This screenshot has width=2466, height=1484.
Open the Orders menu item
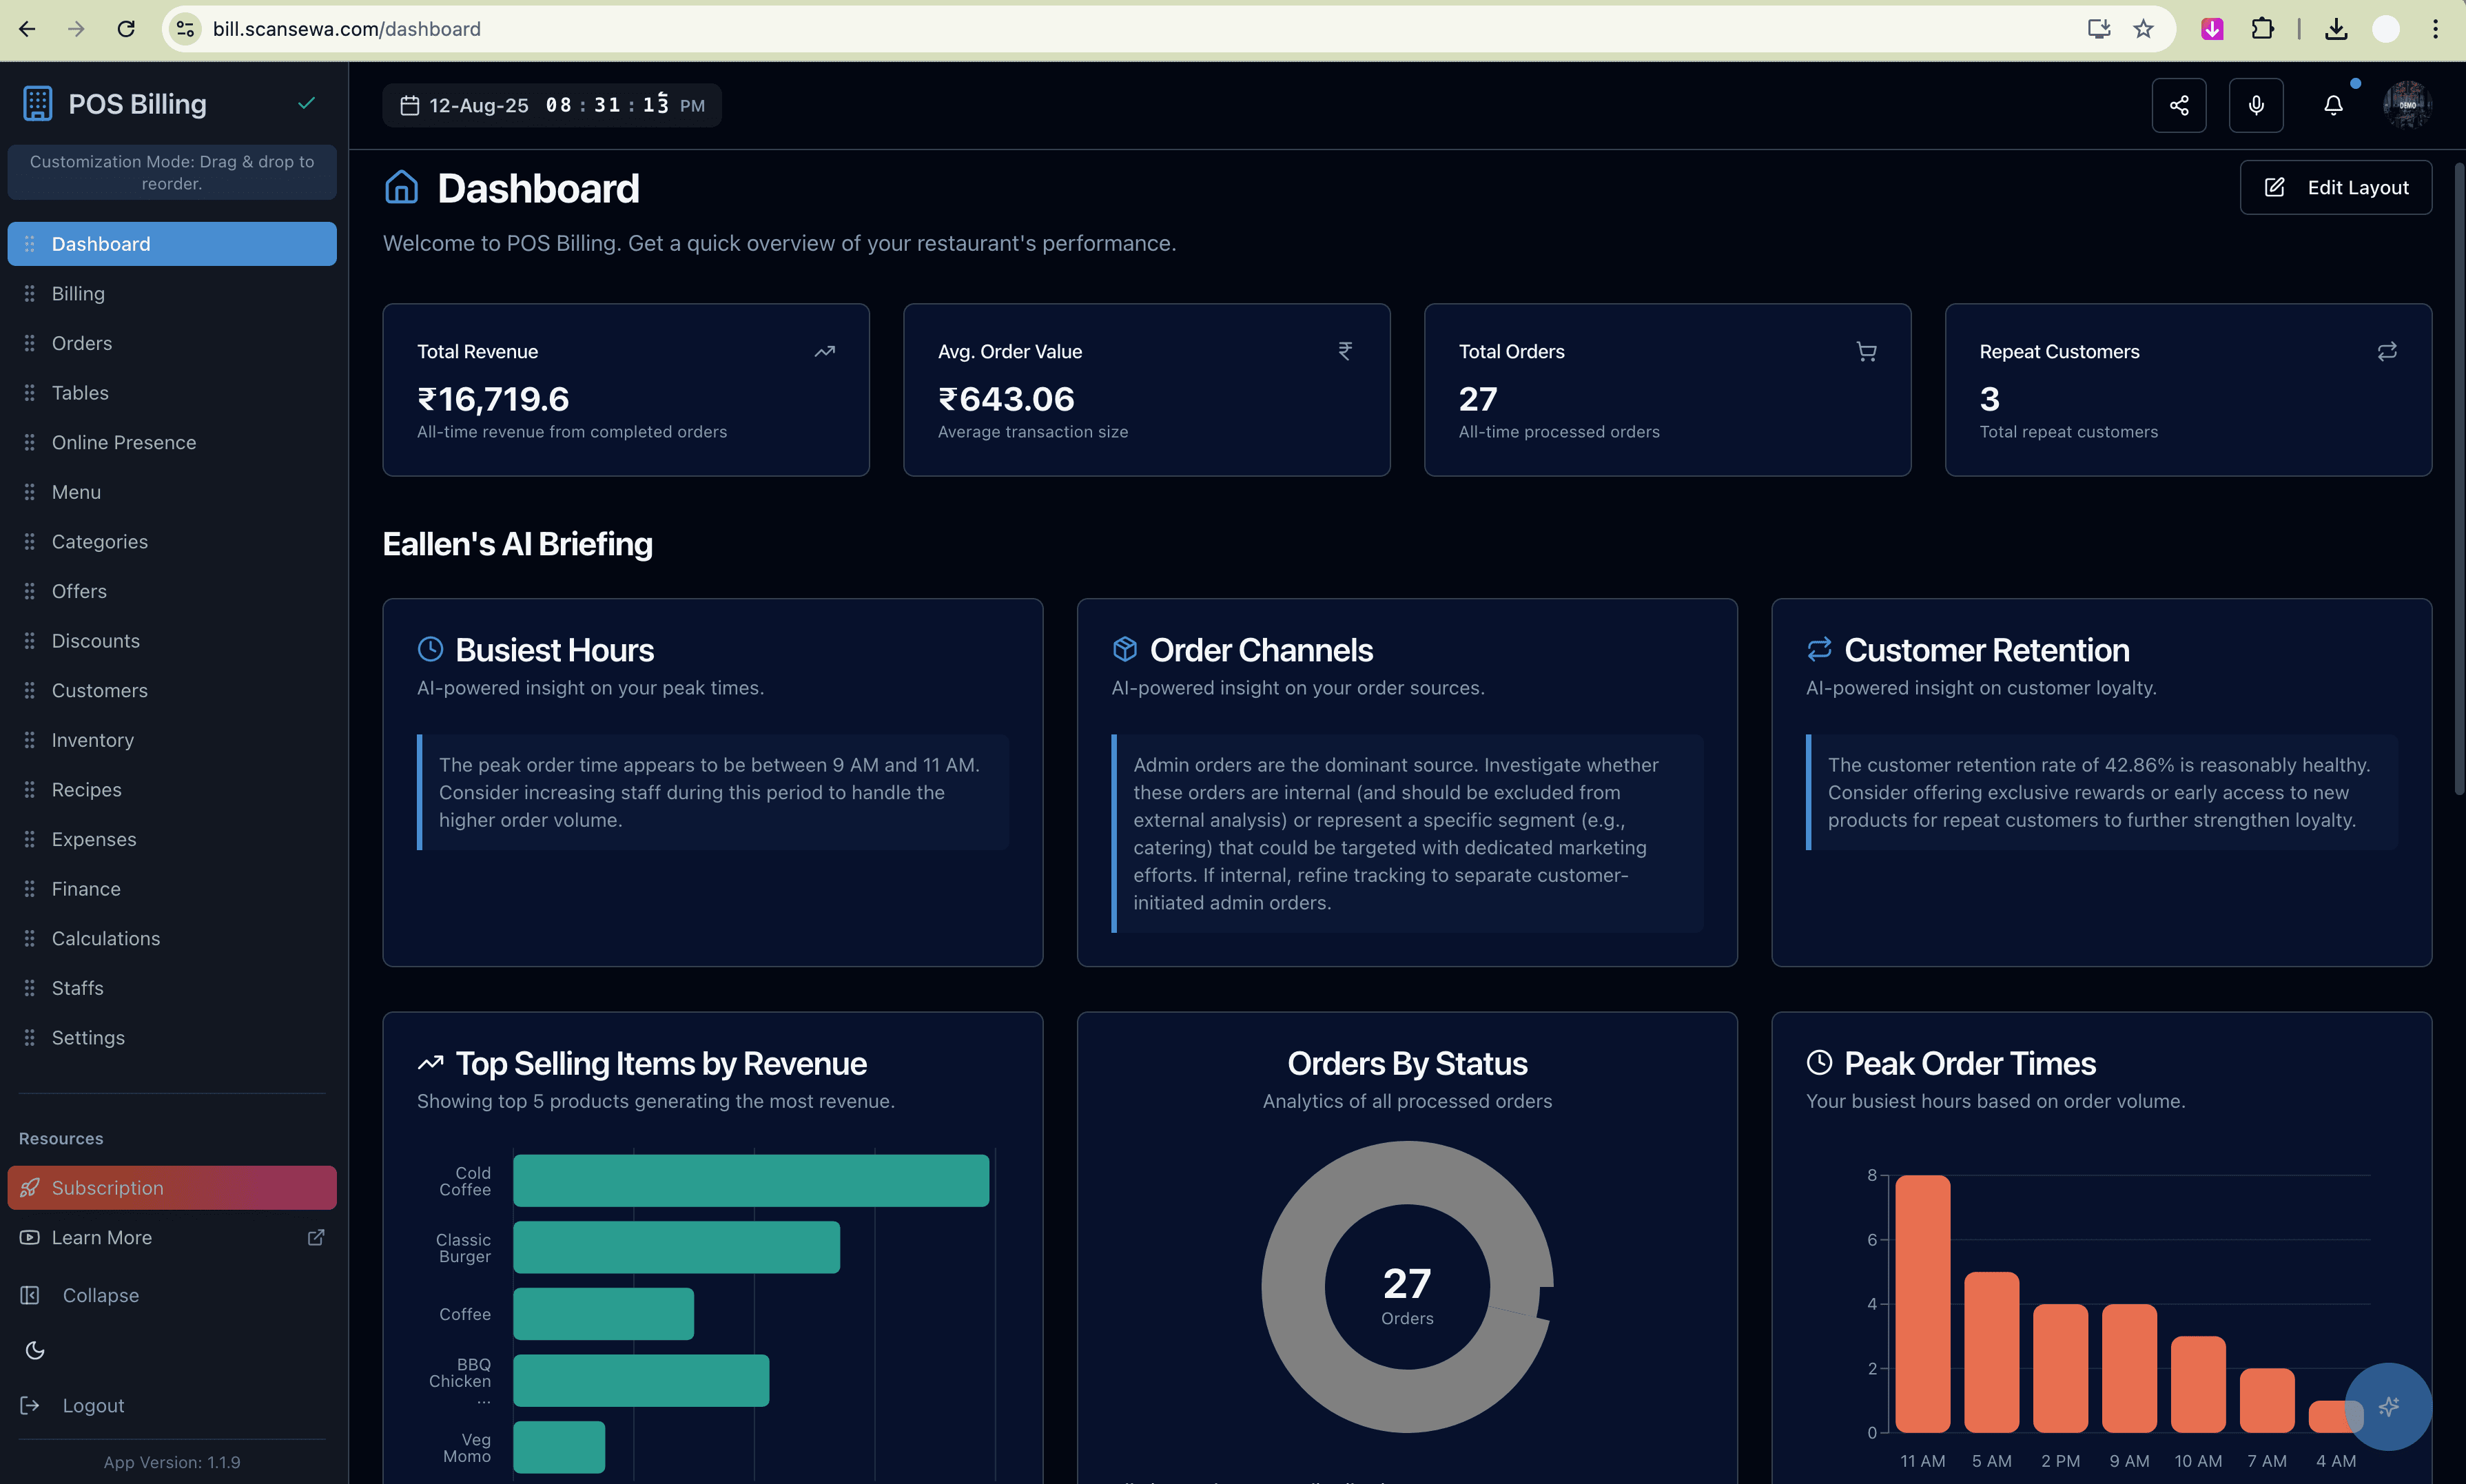pos(82,343)
